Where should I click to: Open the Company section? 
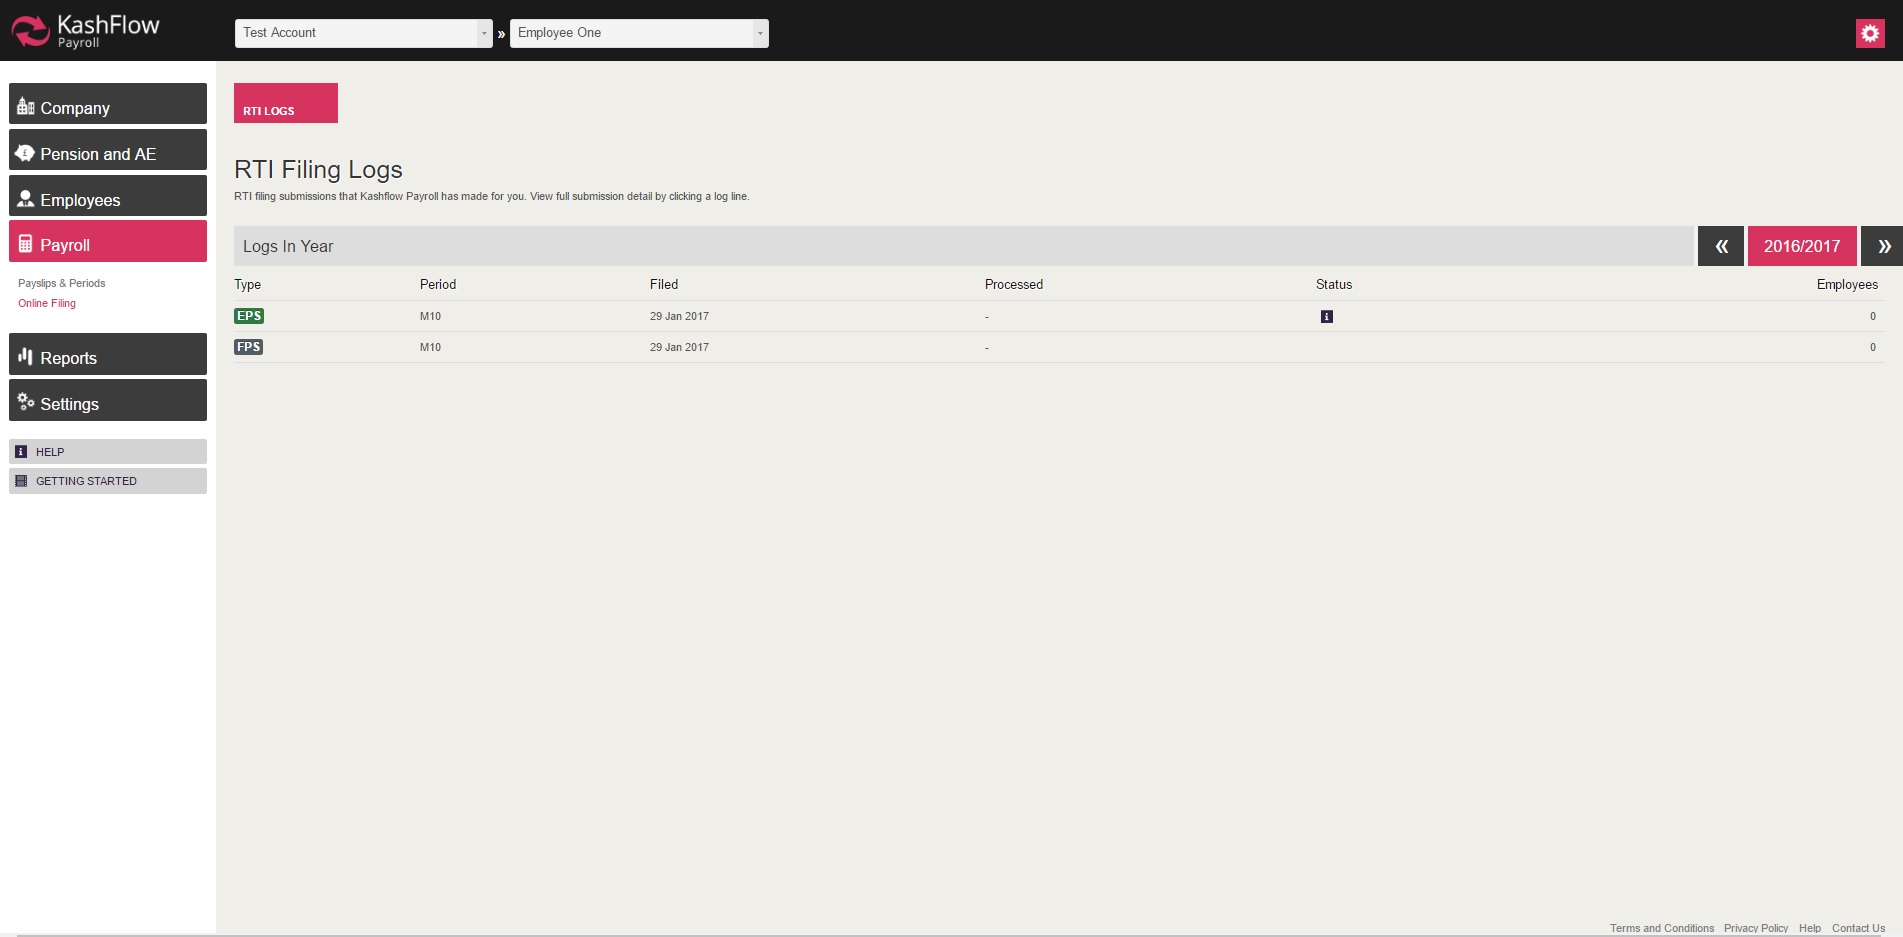coord(108,104)
